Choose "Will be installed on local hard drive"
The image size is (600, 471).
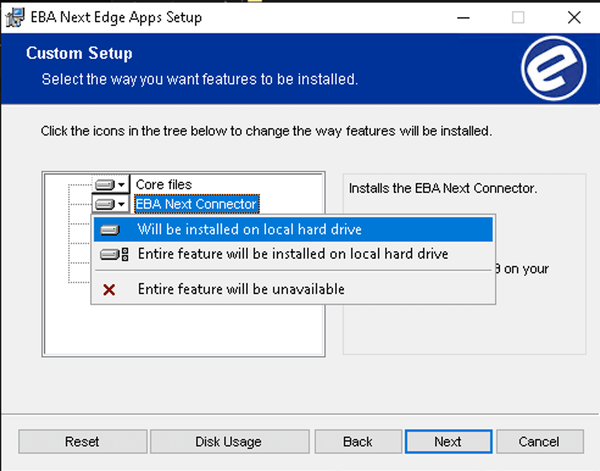point(249,229)
